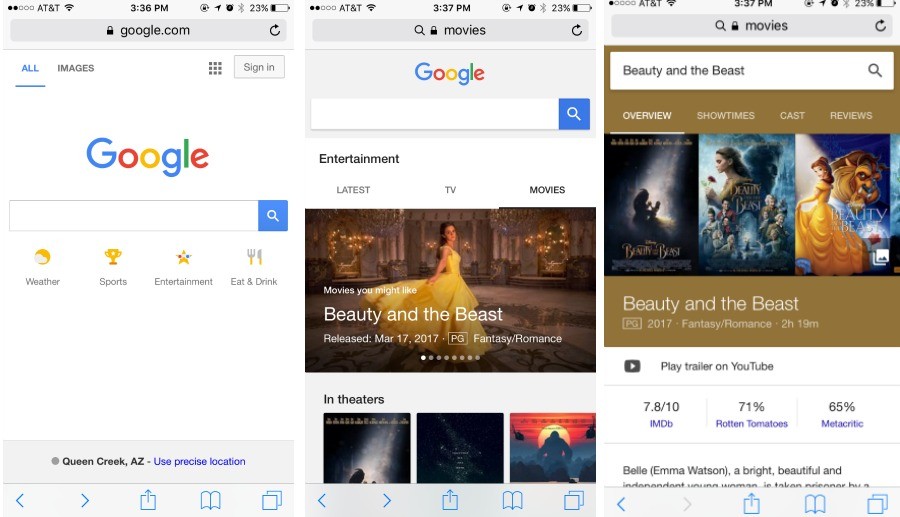Click the carousel pagination dots
Image resolution: width=900 pixels, height=517 pixels.
(x=450, y=357)
